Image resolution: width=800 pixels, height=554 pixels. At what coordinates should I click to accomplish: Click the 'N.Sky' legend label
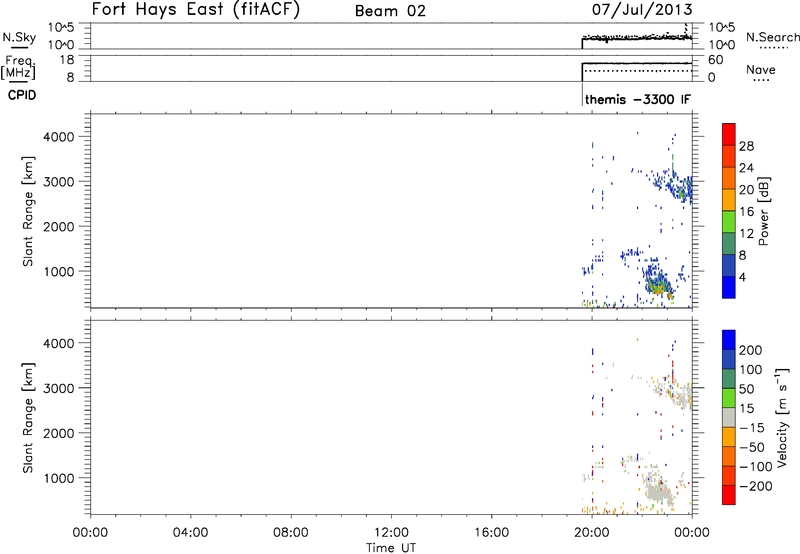pyautogui.click(x=19, y=37)
